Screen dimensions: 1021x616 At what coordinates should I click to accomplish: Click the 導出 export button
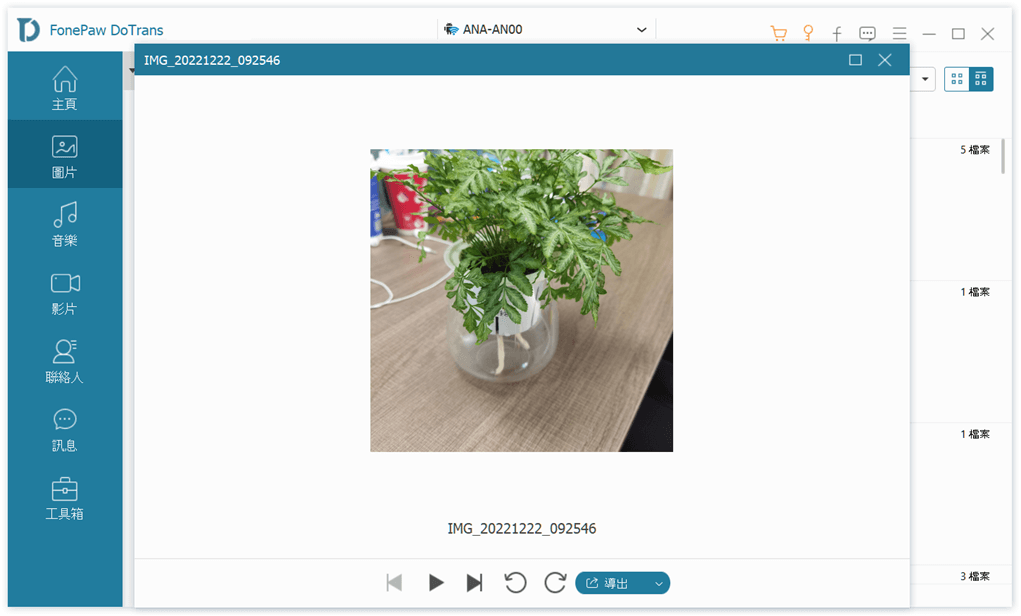pyautogui.click(x=610, y=583)
